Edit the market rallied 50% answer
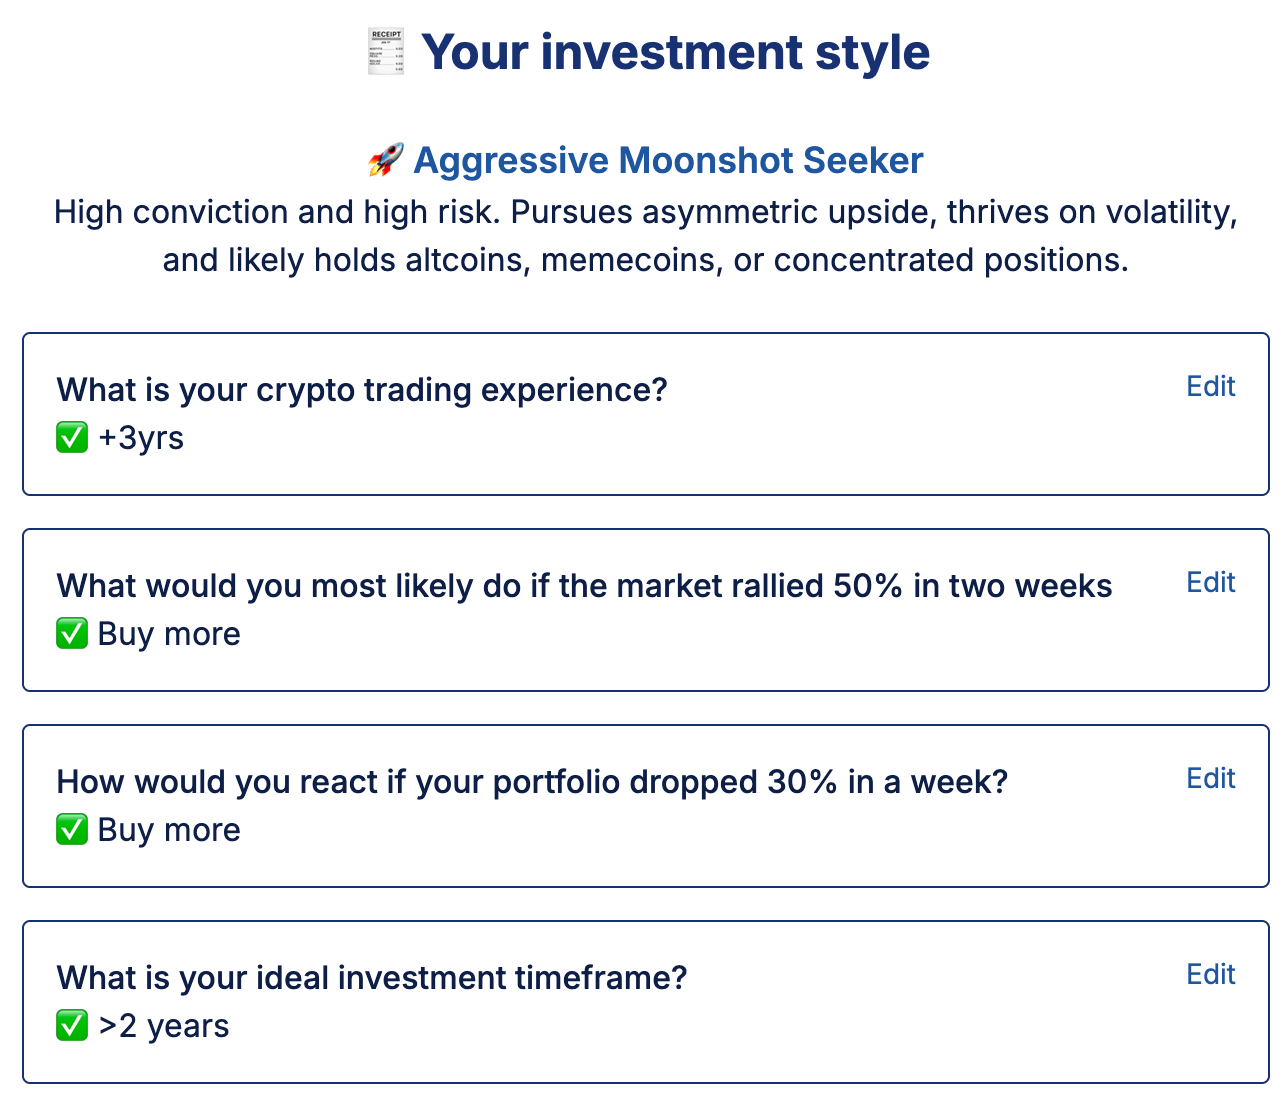 pyautogui.click(x=1210, y=583)
